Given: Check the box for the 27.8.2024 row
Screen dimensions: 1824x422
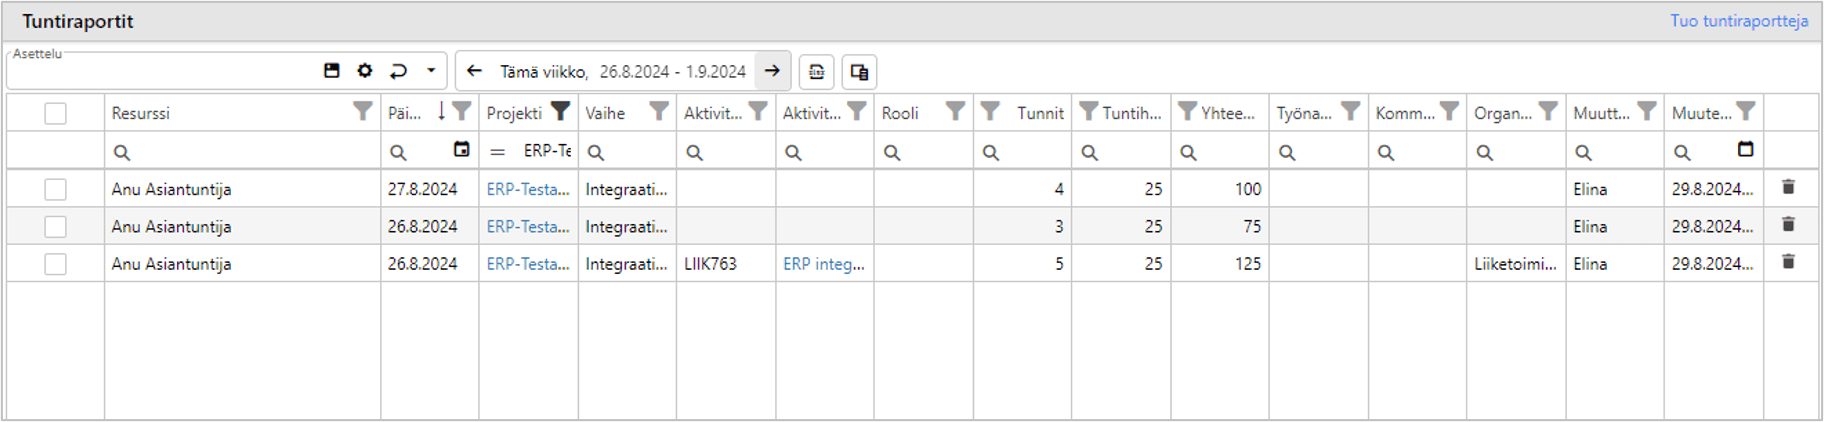Looking at the screenshot, I should [55, 189].
